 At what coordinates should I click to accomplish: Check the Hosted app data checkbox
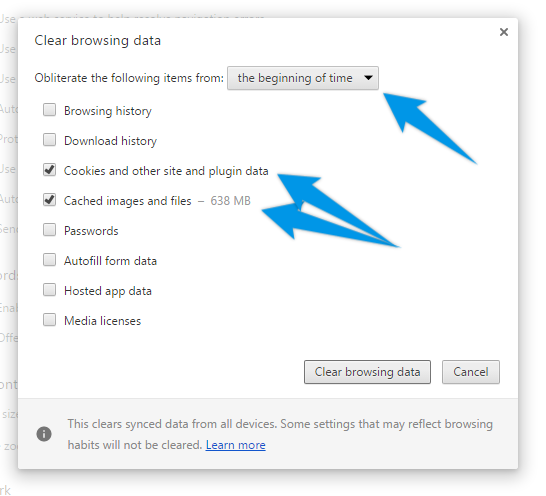point(49,289)
